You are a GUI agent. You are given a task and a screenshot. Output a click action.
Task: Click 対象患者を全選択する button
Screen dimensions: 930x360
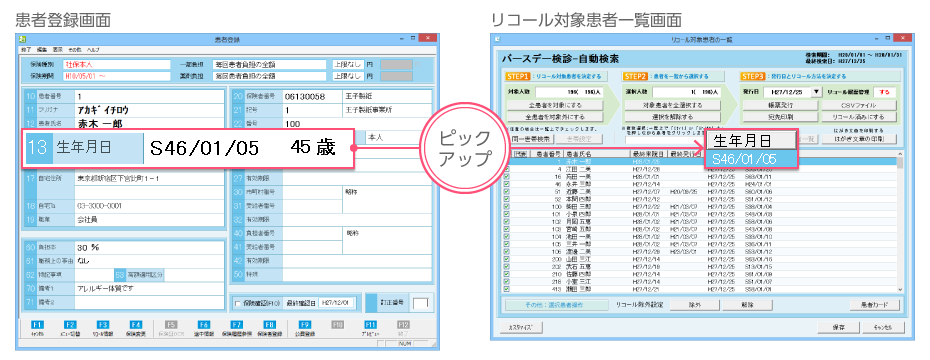click(673, 105)
